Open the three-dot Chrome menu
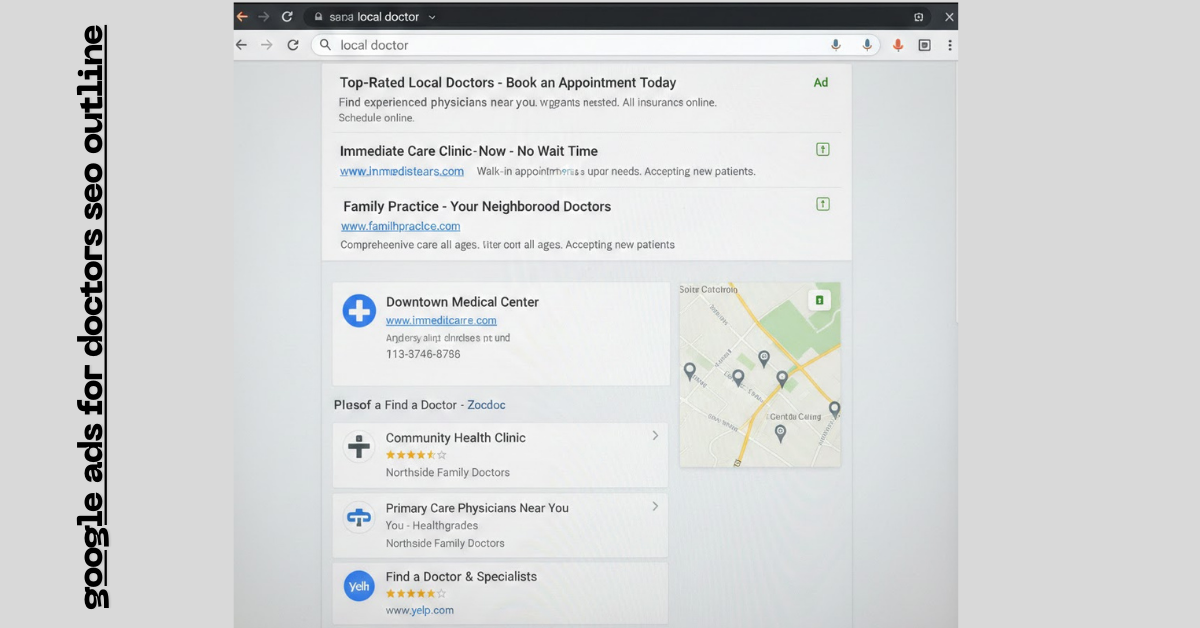The height and width of the screenshot is (628, 1200). pos(948,45)
